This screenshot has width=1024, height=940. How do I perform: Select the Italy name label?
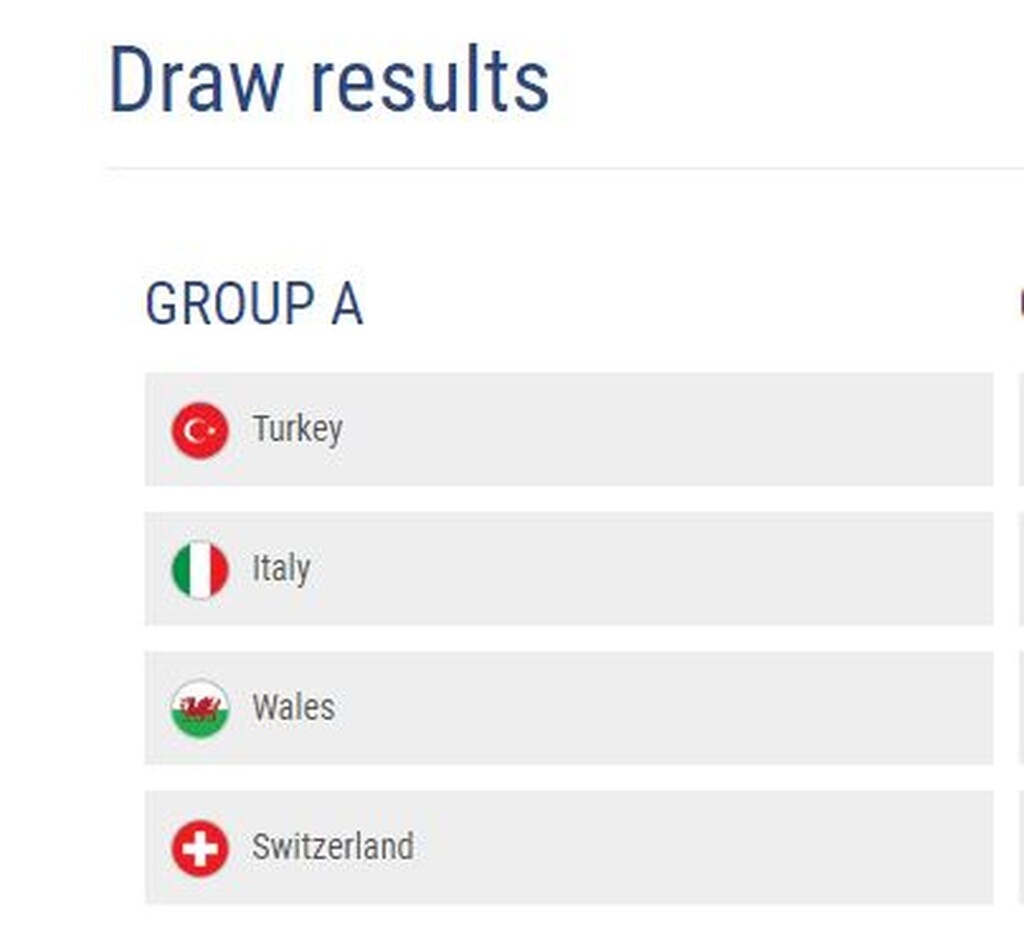pos(283,569)
